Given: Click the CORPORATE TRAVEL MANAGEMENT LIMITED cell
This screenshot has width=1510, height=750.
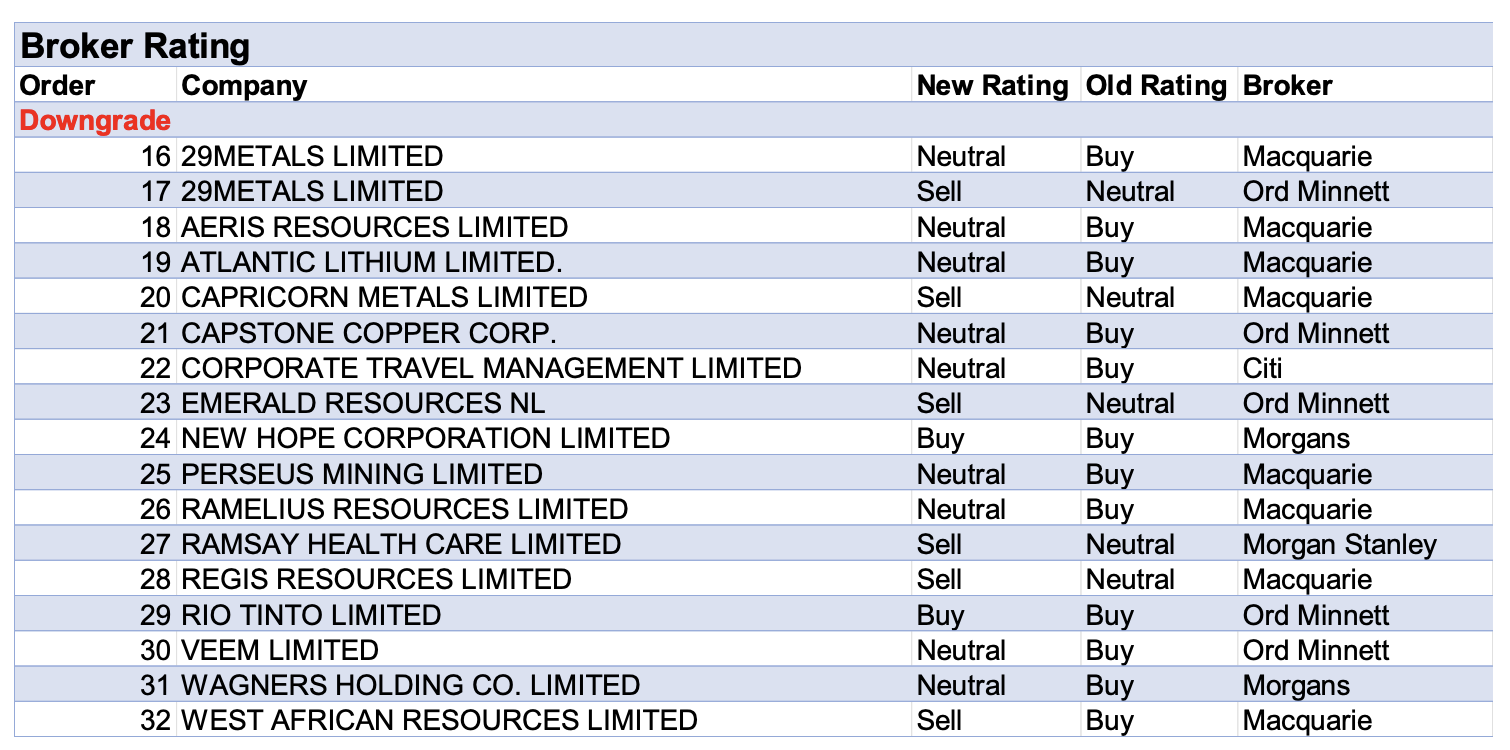Looking at the screenshot, I should pos(491,368).
